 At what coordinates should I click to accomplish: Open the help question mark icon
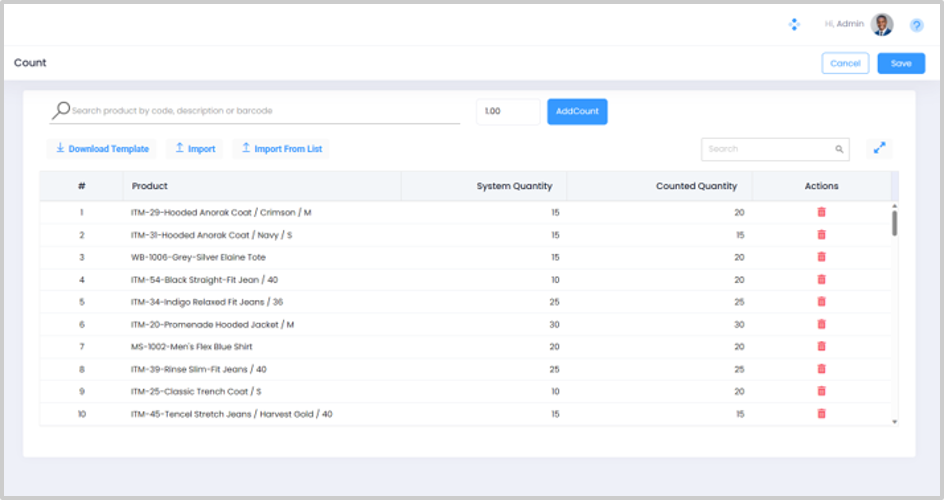click(x=916, y=25)
